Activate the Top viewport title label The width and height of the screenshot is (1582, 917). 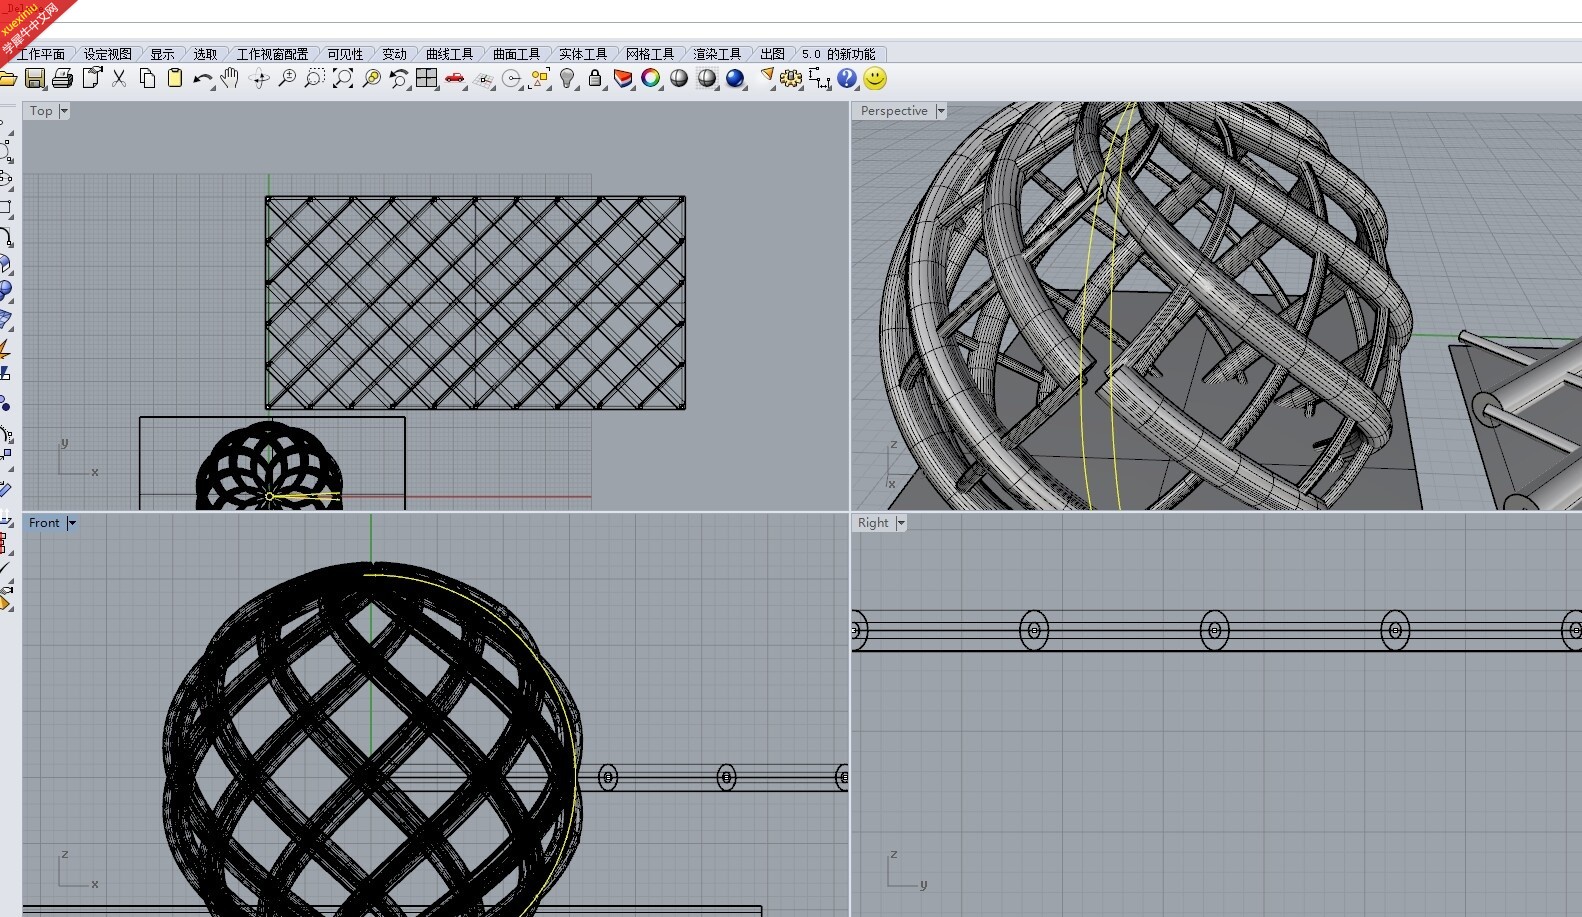pos(41,111)
